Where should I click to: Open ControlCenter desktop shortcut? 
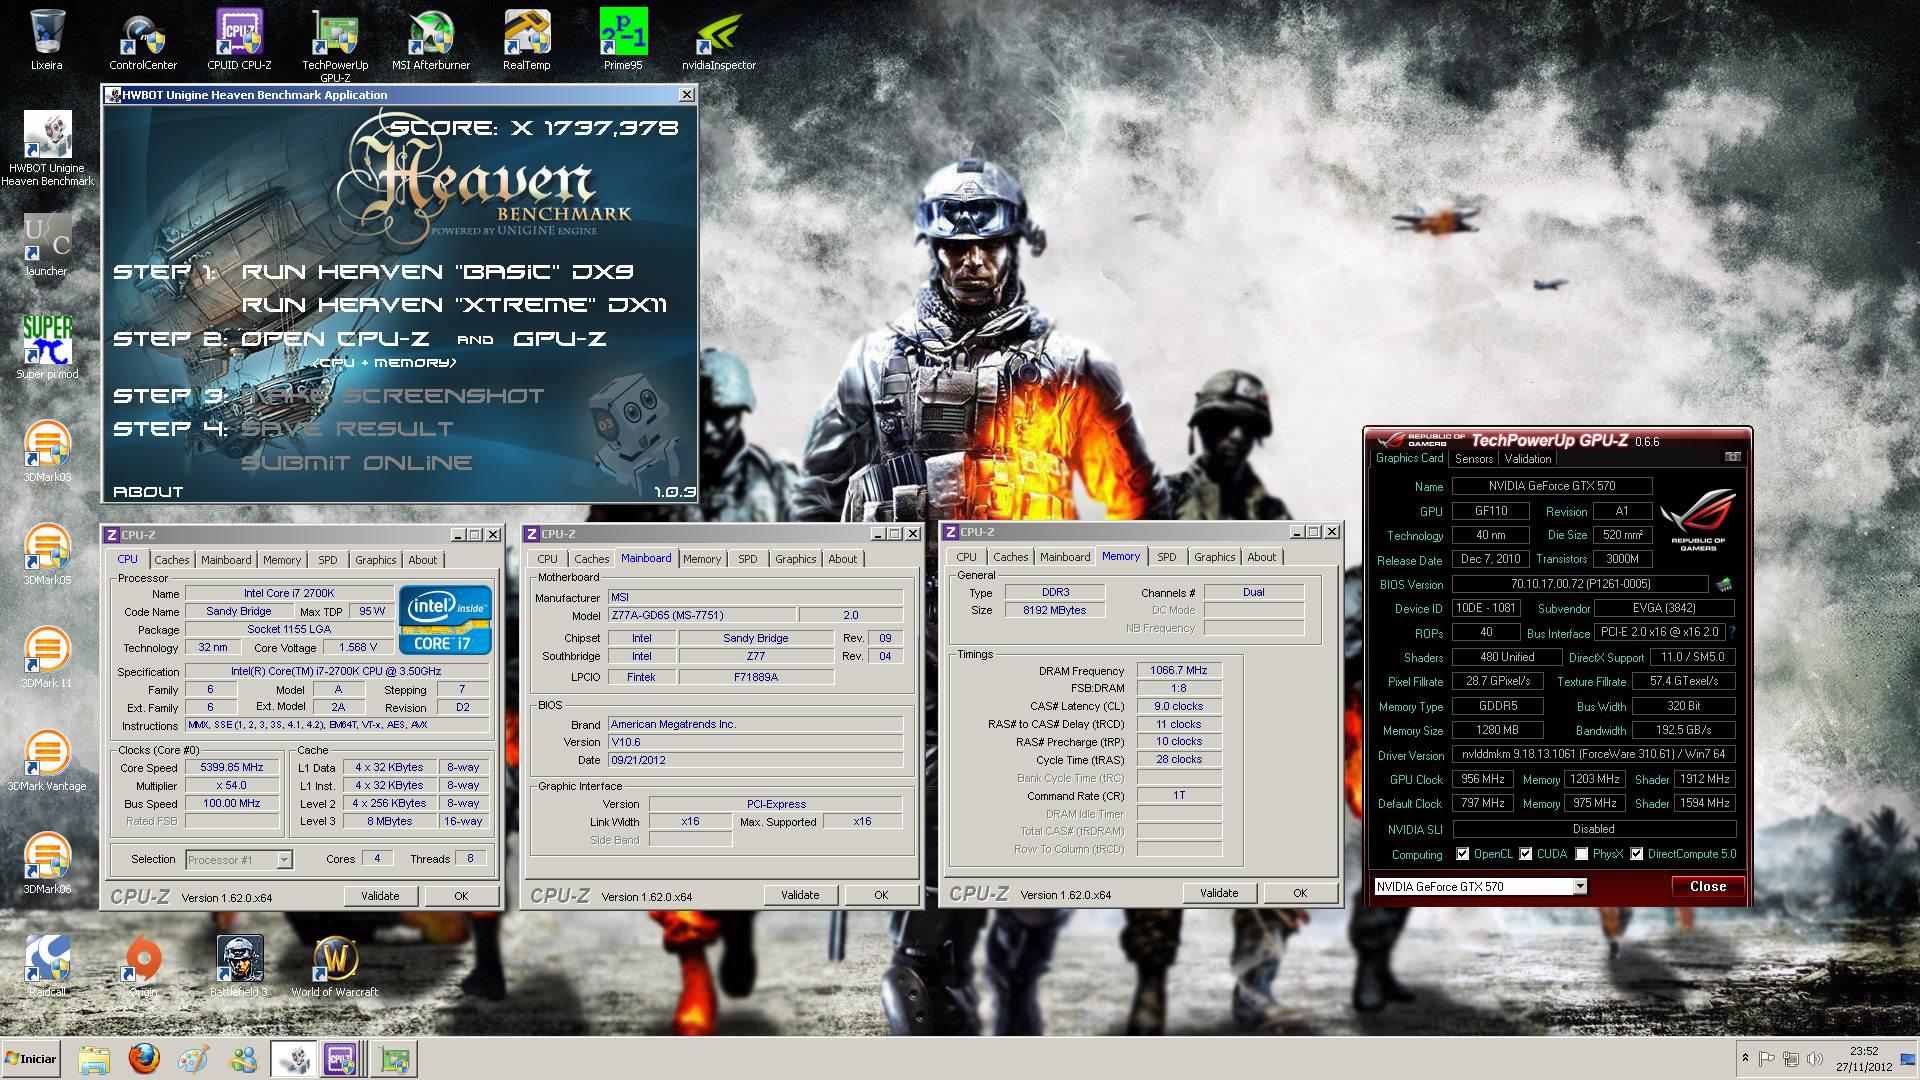(143, 40)
